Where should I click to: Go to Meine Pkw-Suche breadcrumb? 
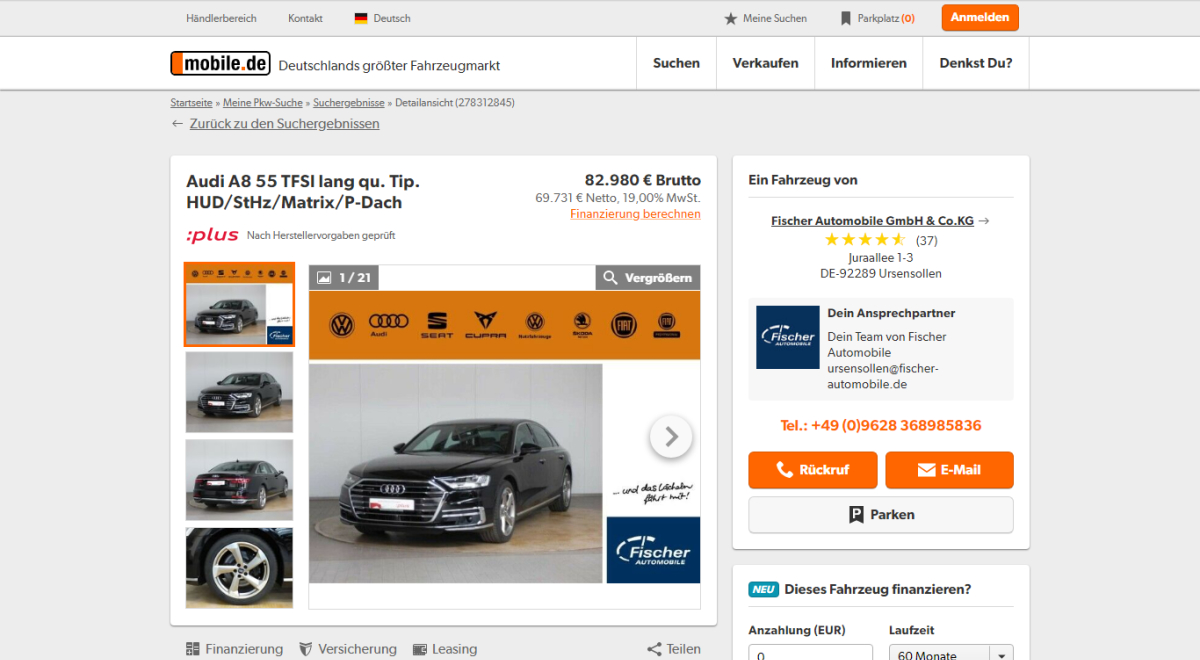point(263,103)
